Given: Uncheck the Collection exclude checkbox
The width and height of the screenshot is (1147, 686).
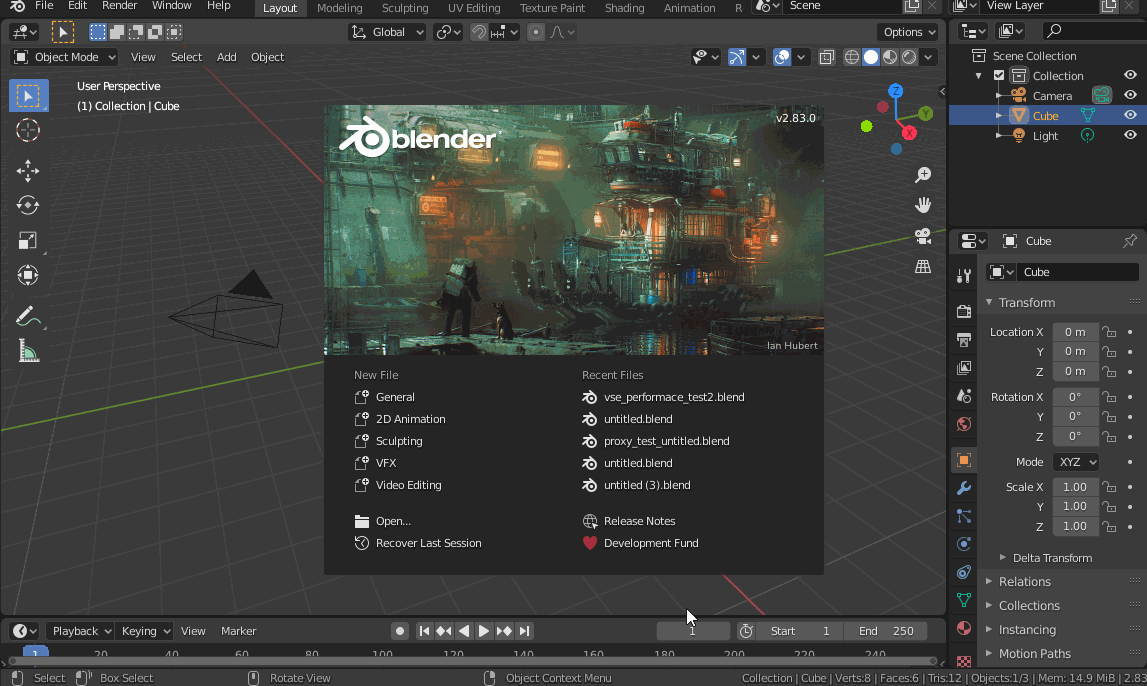Looking at the screenshot, I should [999, 76].
